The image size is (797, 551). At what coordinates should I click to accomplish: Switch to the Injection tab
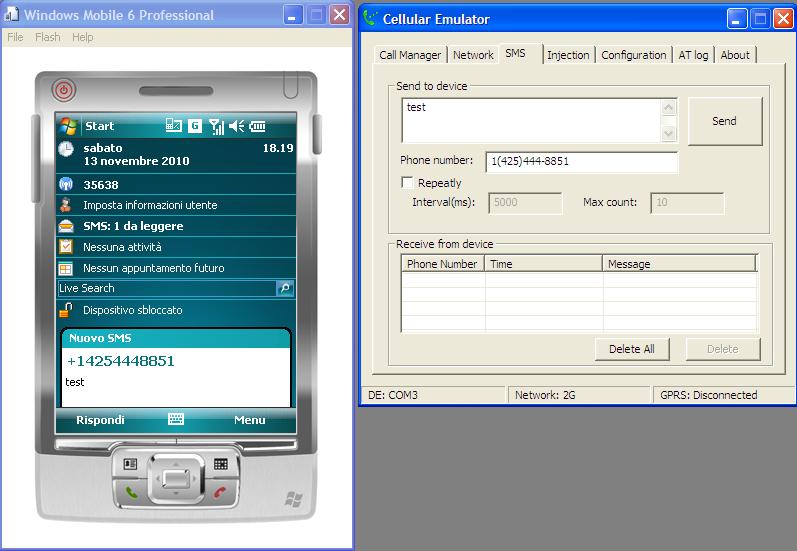click(x=568, y=55)
